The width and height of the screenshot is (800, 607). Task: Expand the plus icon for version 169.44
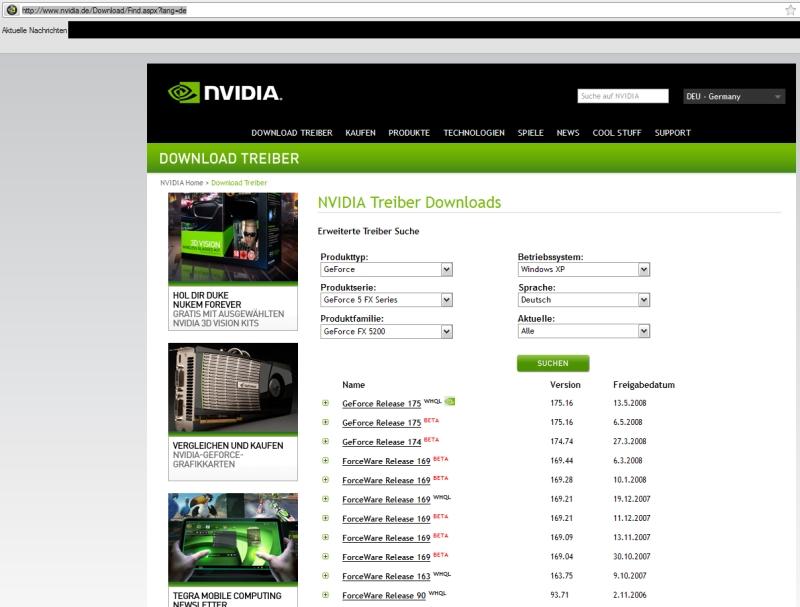[325, 461]
